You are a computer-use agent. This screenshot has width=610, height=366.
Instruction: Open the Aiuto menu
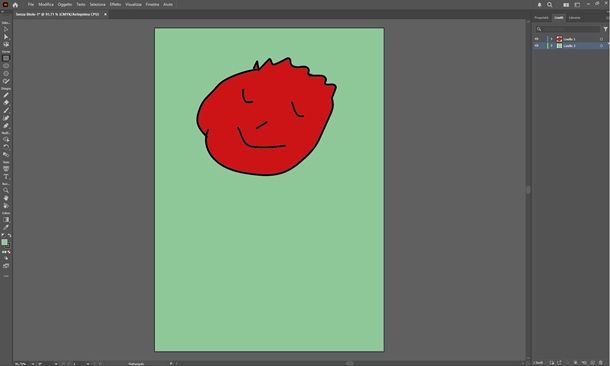(168, 5)
